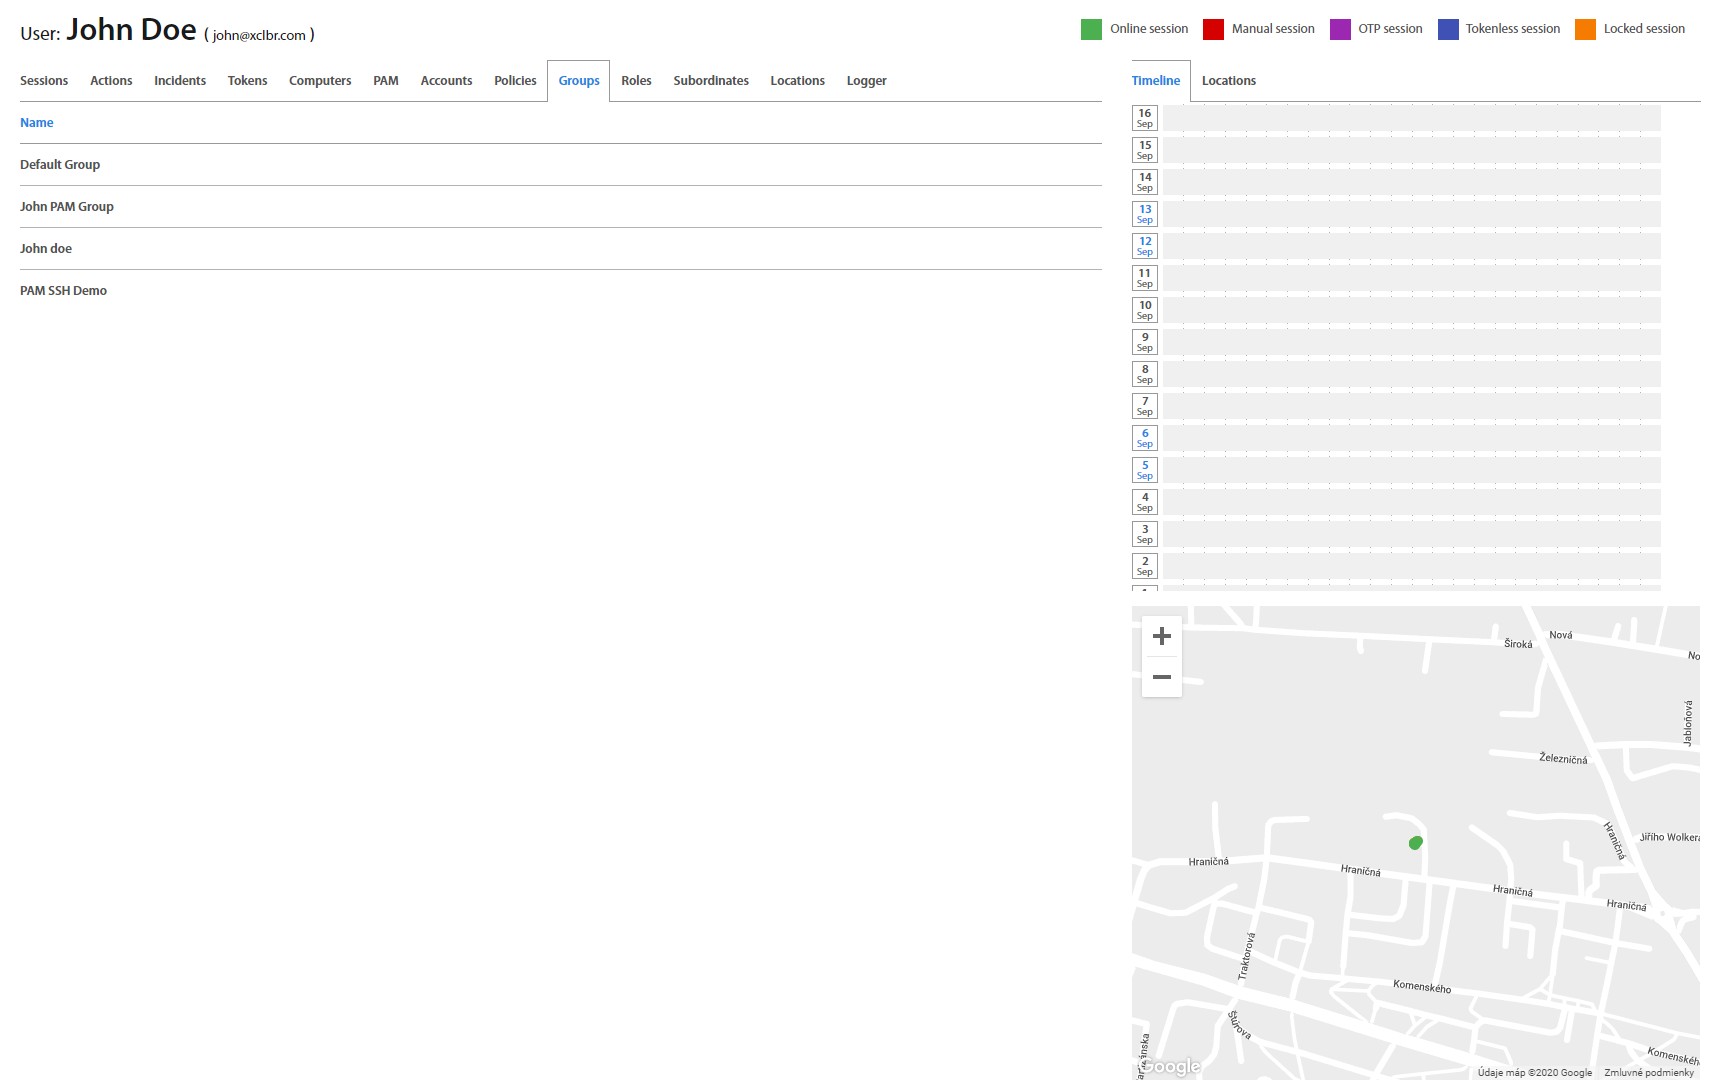Switch to the Incidents tab
The width and height of the screenshot is (1720, 1080).
point(180,81)
